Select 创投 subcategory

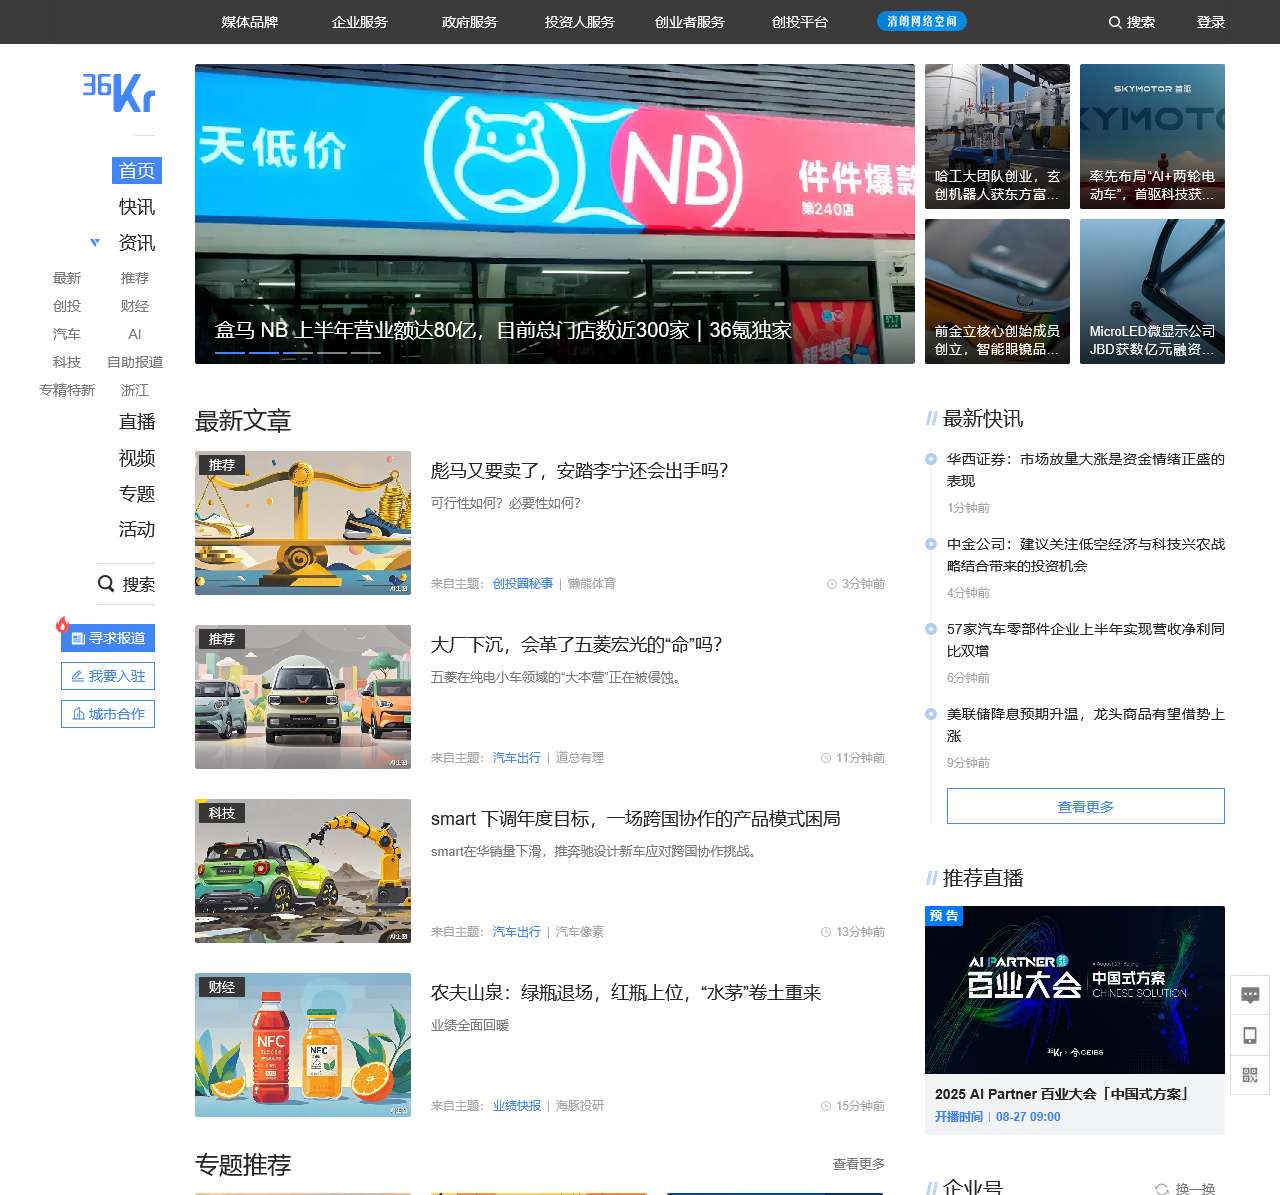[67, 306]
